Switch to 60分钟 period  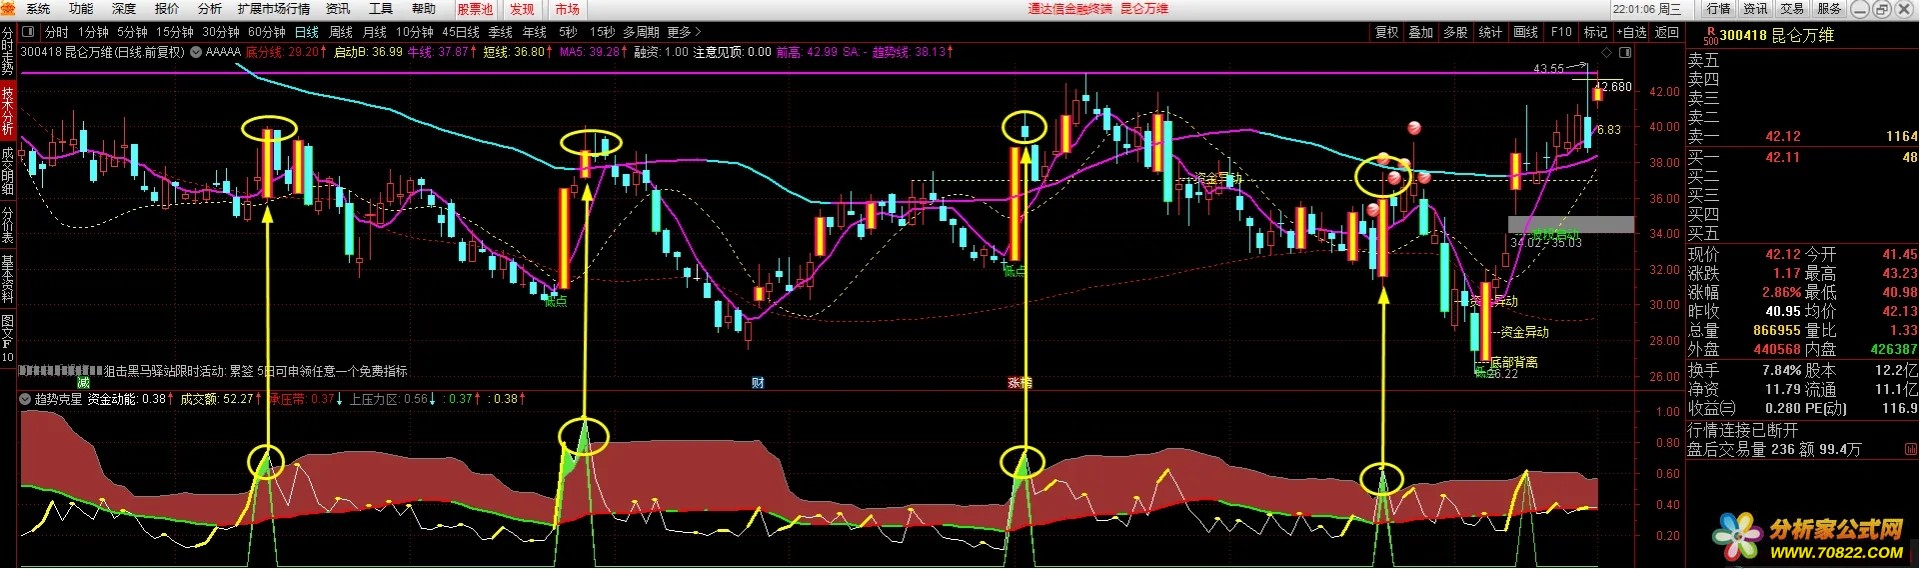coord(267,32)
